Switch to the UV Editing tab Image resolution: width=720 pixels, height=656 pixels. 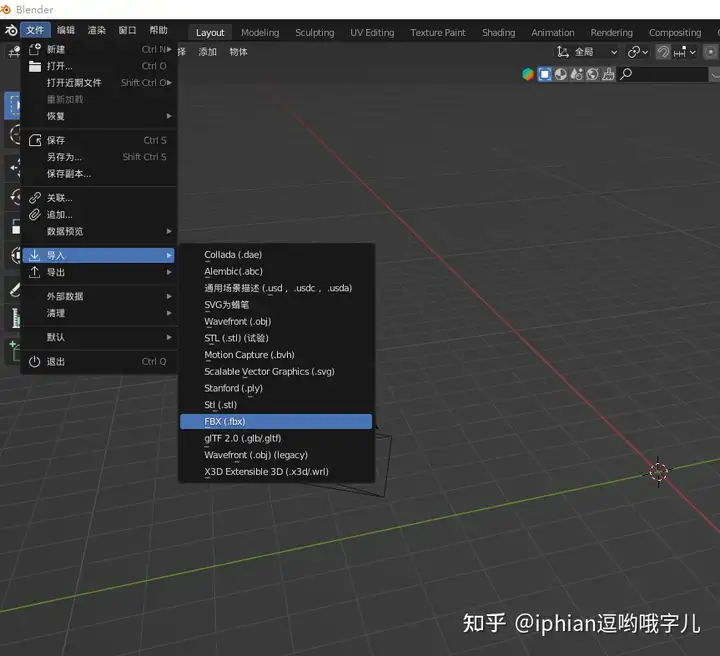[x=372, y=33]
